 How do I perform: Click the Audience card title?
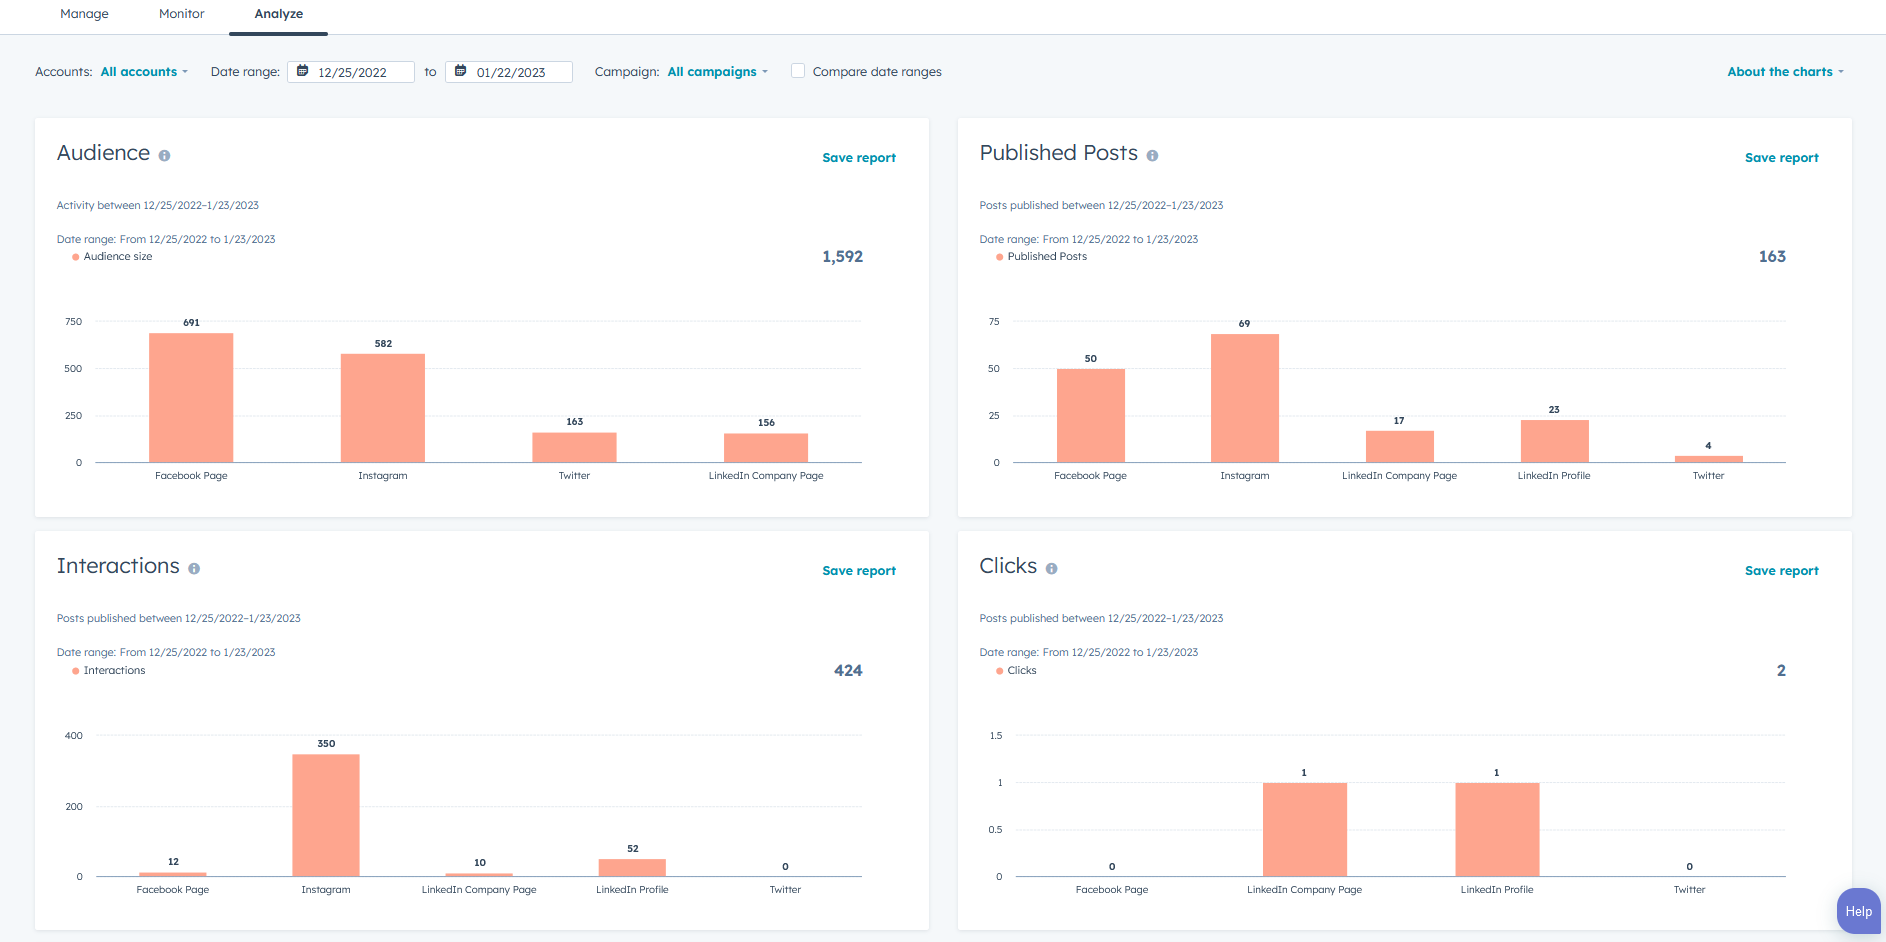click(103, 153)
